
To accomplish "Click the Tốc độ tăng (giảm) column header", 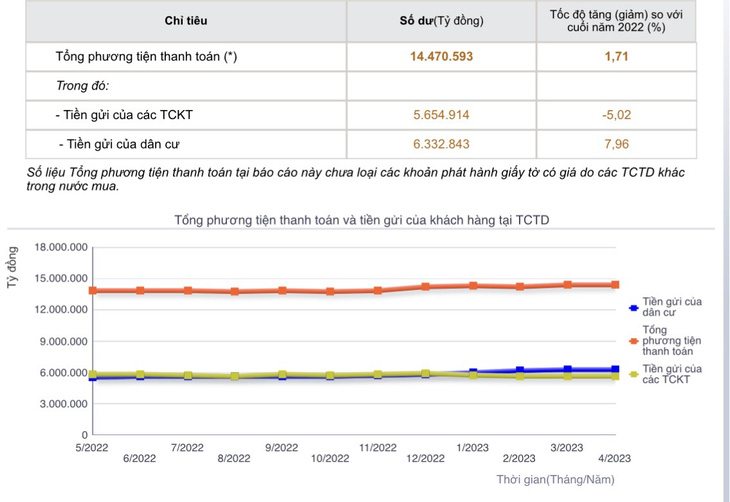I will tap(616, 21).
